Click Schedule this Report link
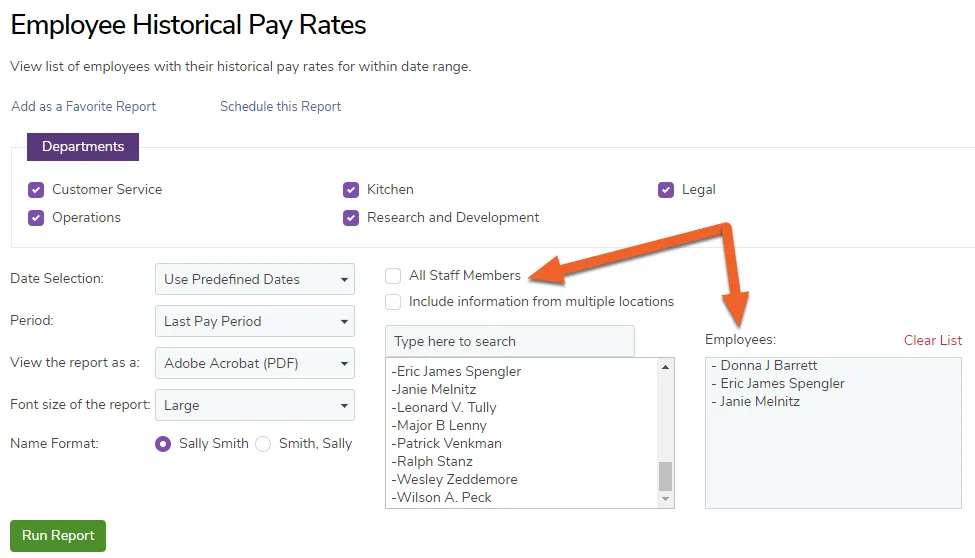This screenshot has width=975, height=558. click(280, 106)
